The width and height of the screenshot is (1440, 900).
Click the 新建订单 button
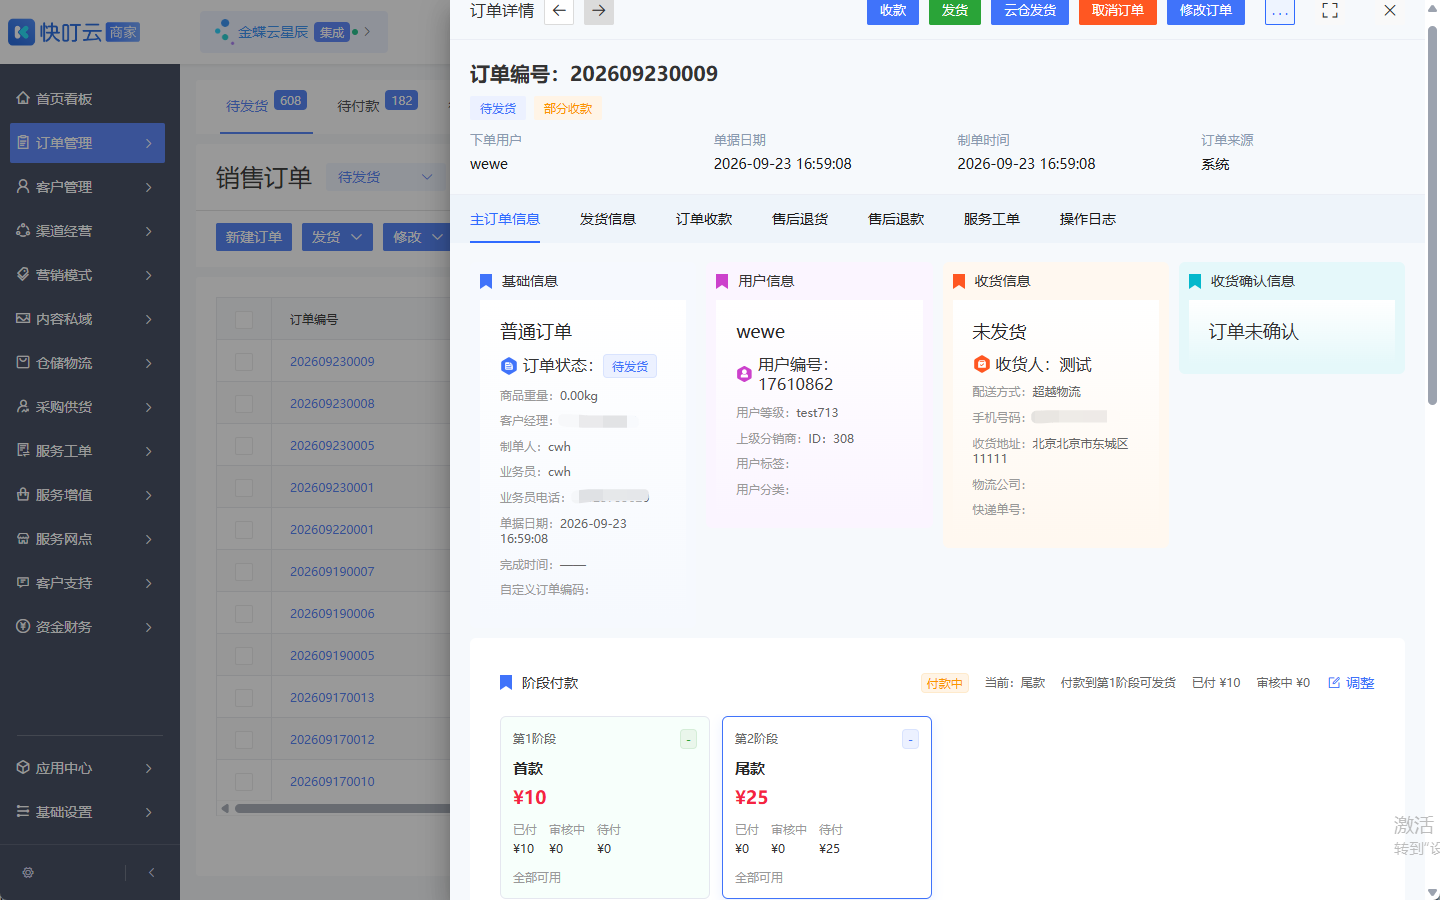[x=254, y=237]
